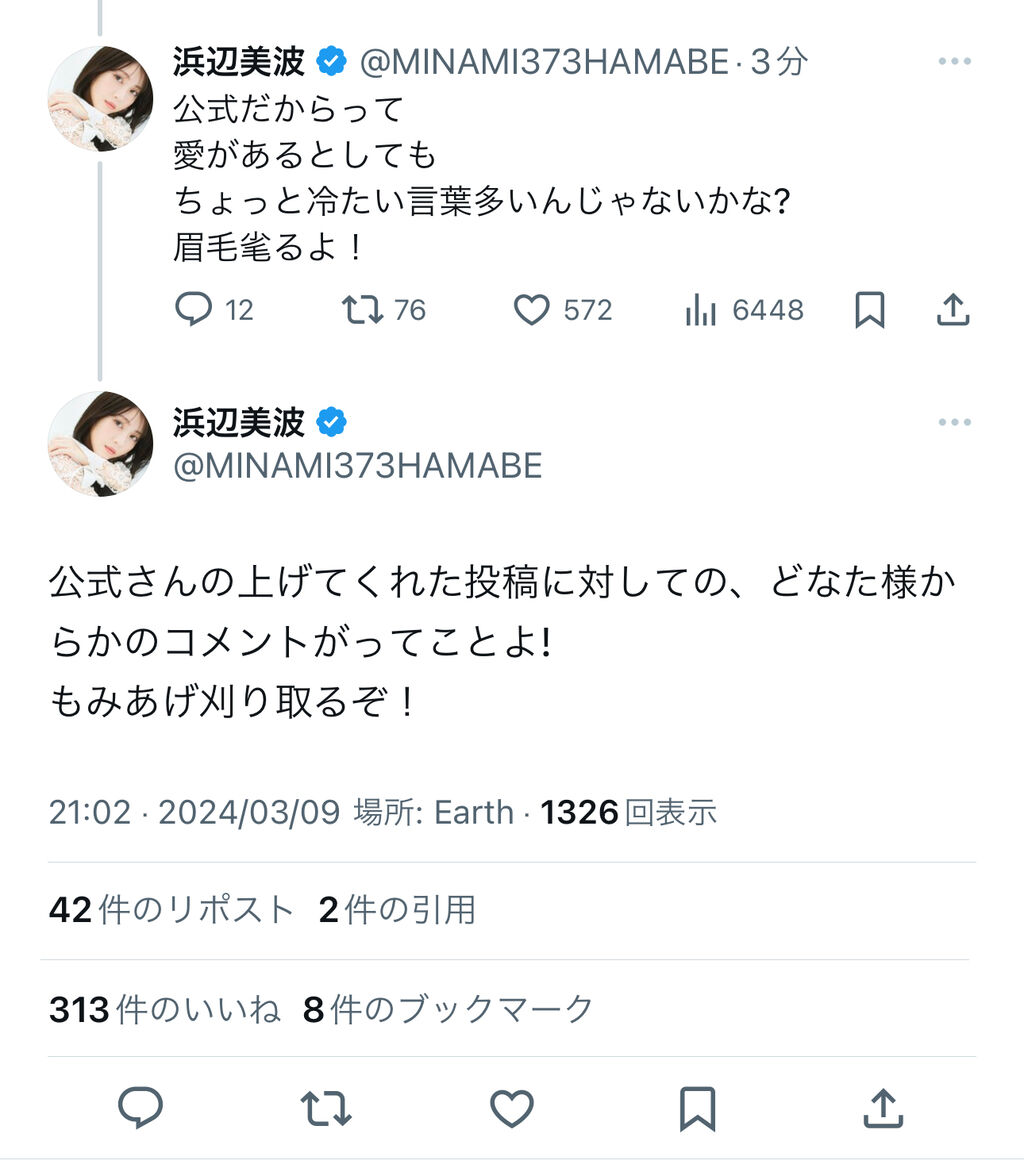
Task: Bookmark the parent tweet
Action: (870, 311)
